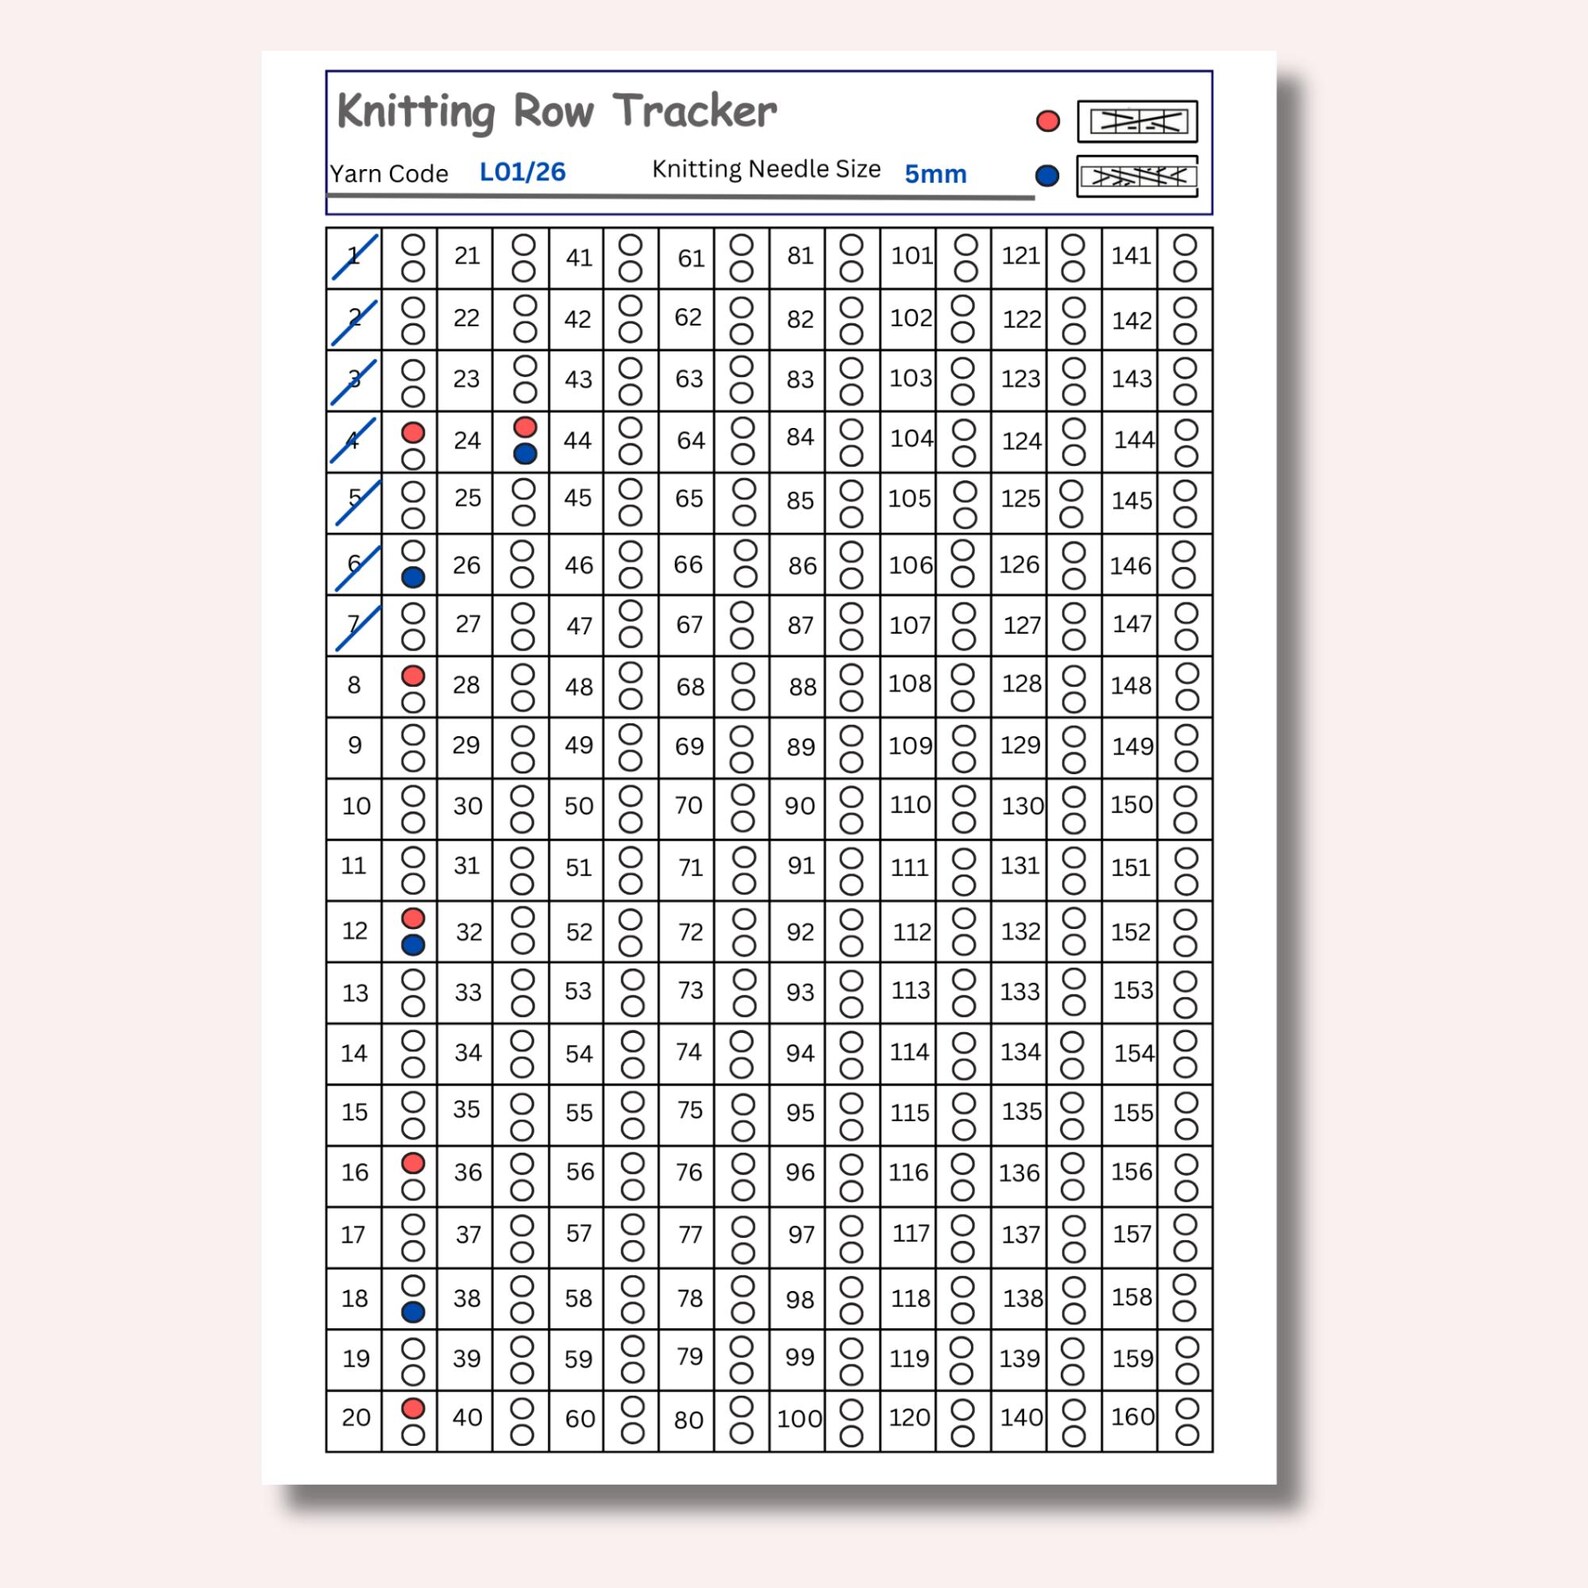Viewport: 1588px width, 1588px height.
Task: Mark the empty circle above the blue dot in row 18
Action: click(x=413, y=1286)
